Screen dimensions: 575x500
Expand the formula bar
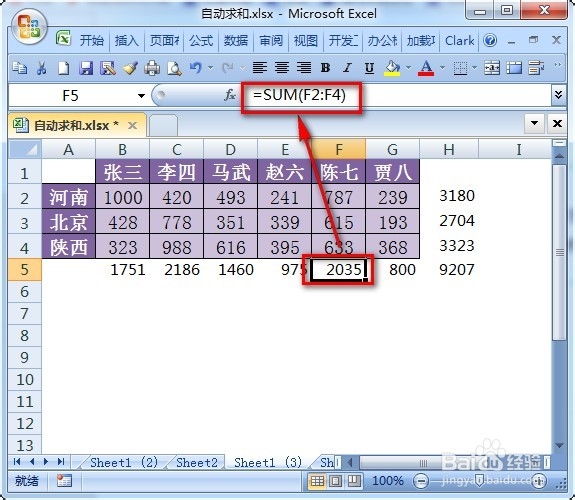[558, 95]
